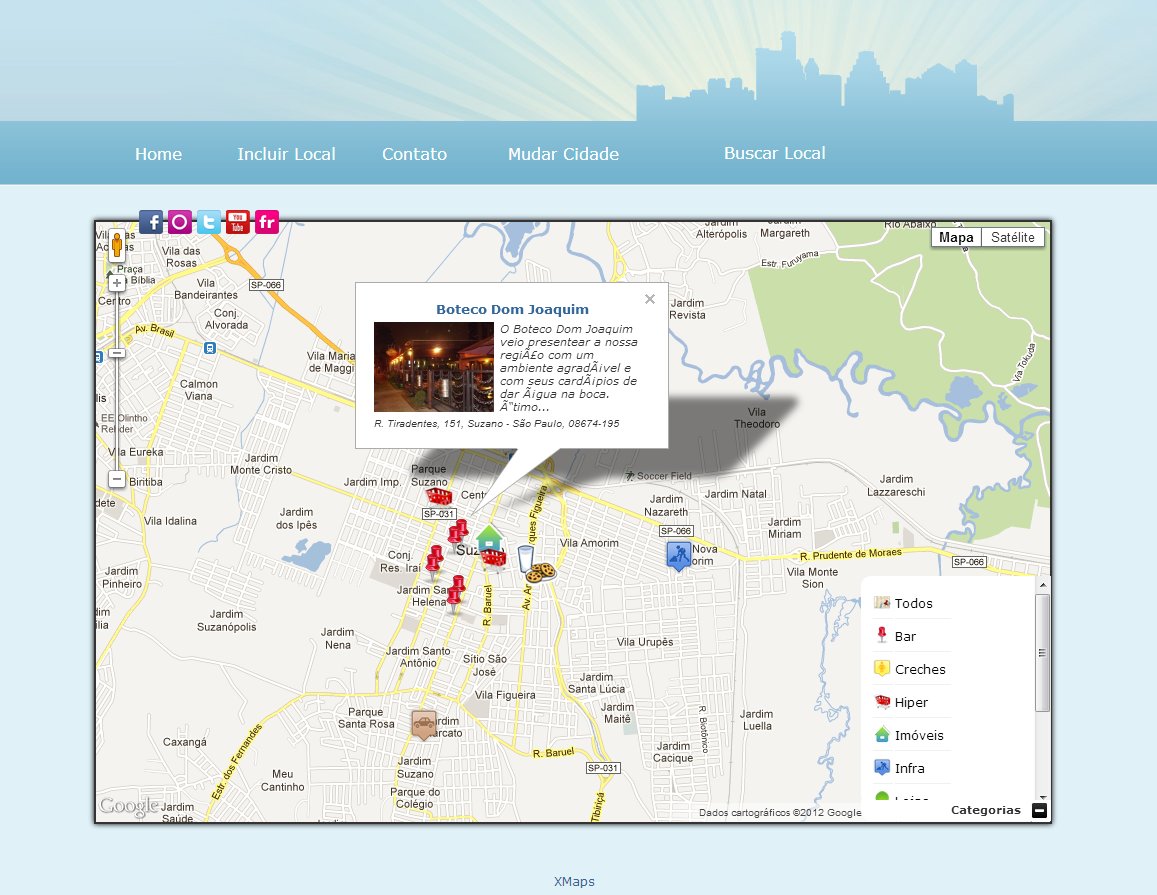The height and width of the screenshot is (895, 1157).
Task: Pick the Street View pegman icon
Action: click(x=117, y=244)
